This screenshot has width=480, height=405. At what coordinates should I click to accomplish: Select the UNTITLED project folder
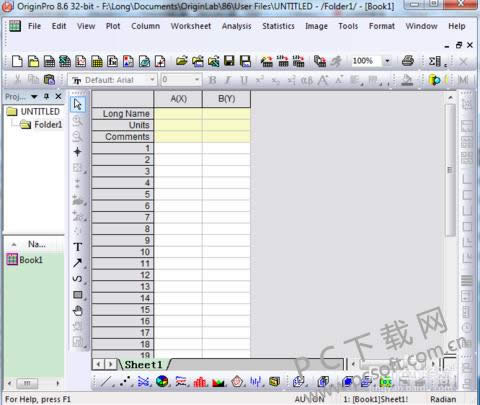click(x=34, y=111)
